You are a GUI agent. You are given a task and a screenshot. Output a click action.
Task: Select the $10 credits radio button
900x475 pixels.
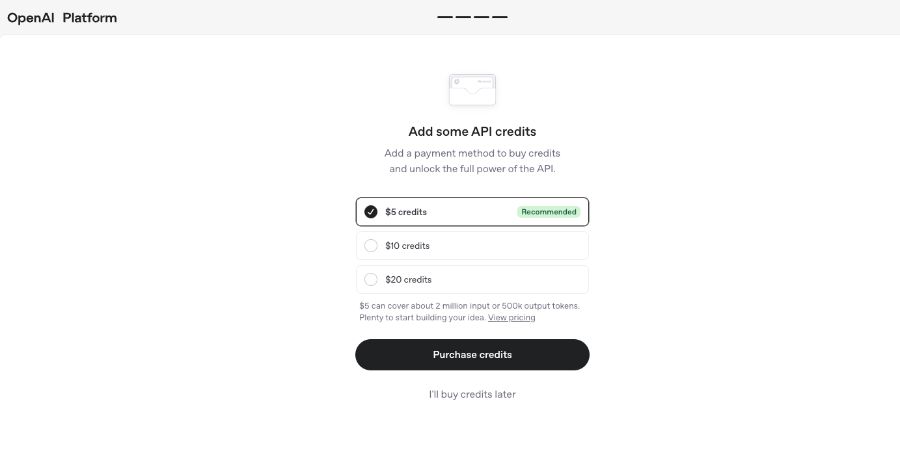tap(371, 246)
